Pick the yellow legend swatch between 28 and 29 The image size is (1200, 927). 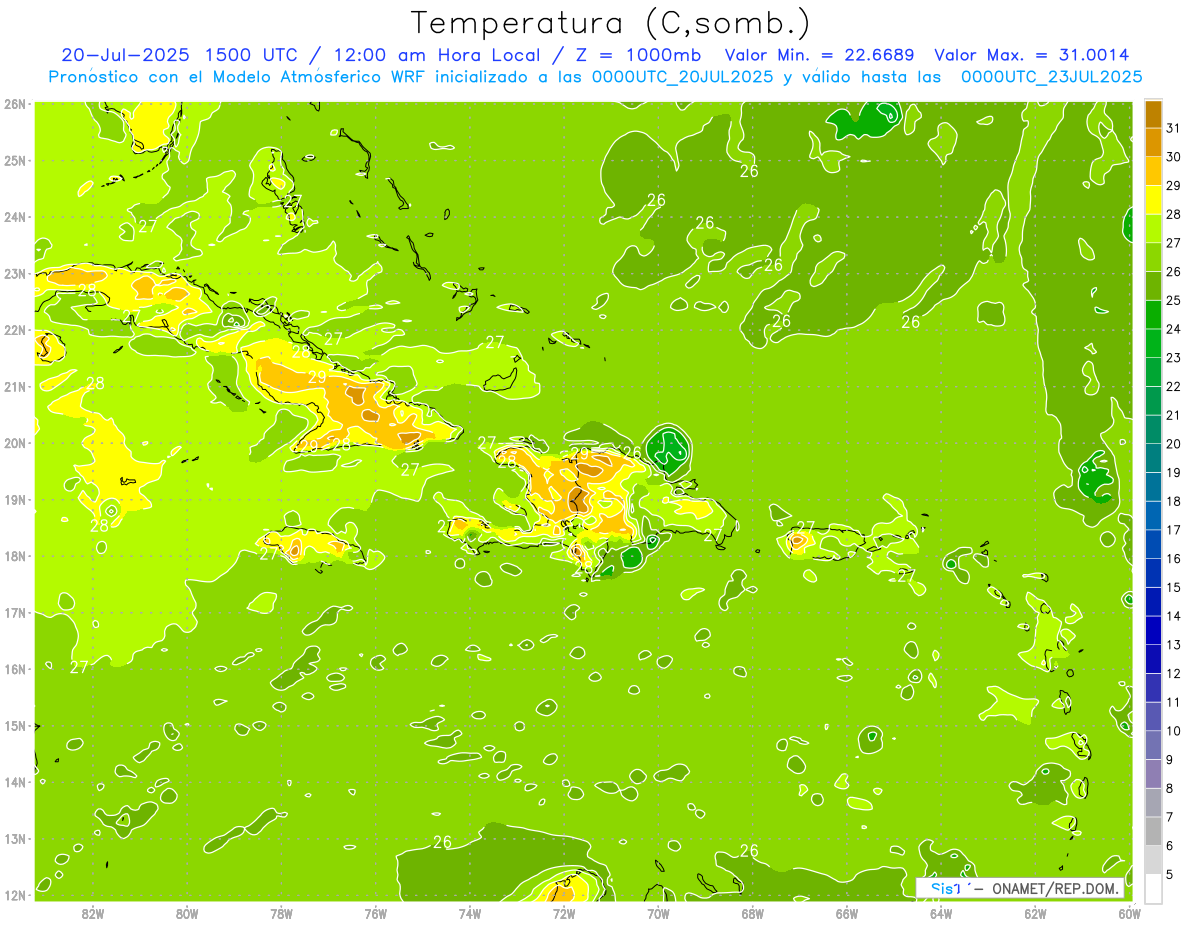[1153, 200]
